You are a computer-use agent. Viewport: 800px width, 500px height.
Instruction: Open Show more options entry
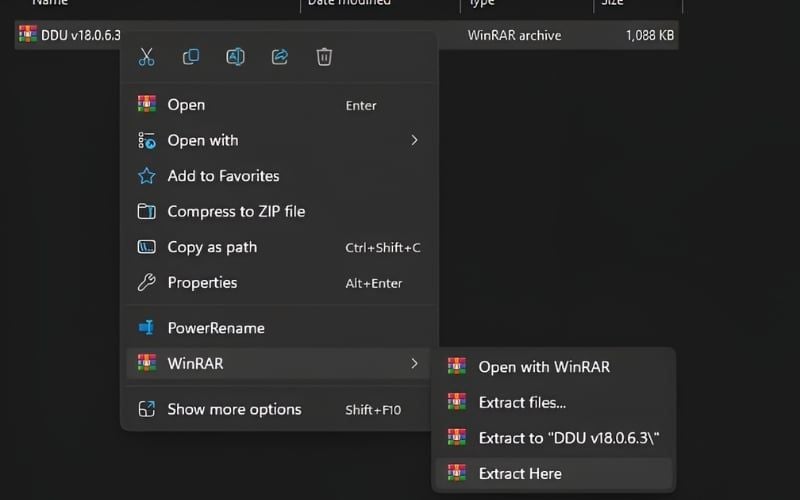click(234, 409)
